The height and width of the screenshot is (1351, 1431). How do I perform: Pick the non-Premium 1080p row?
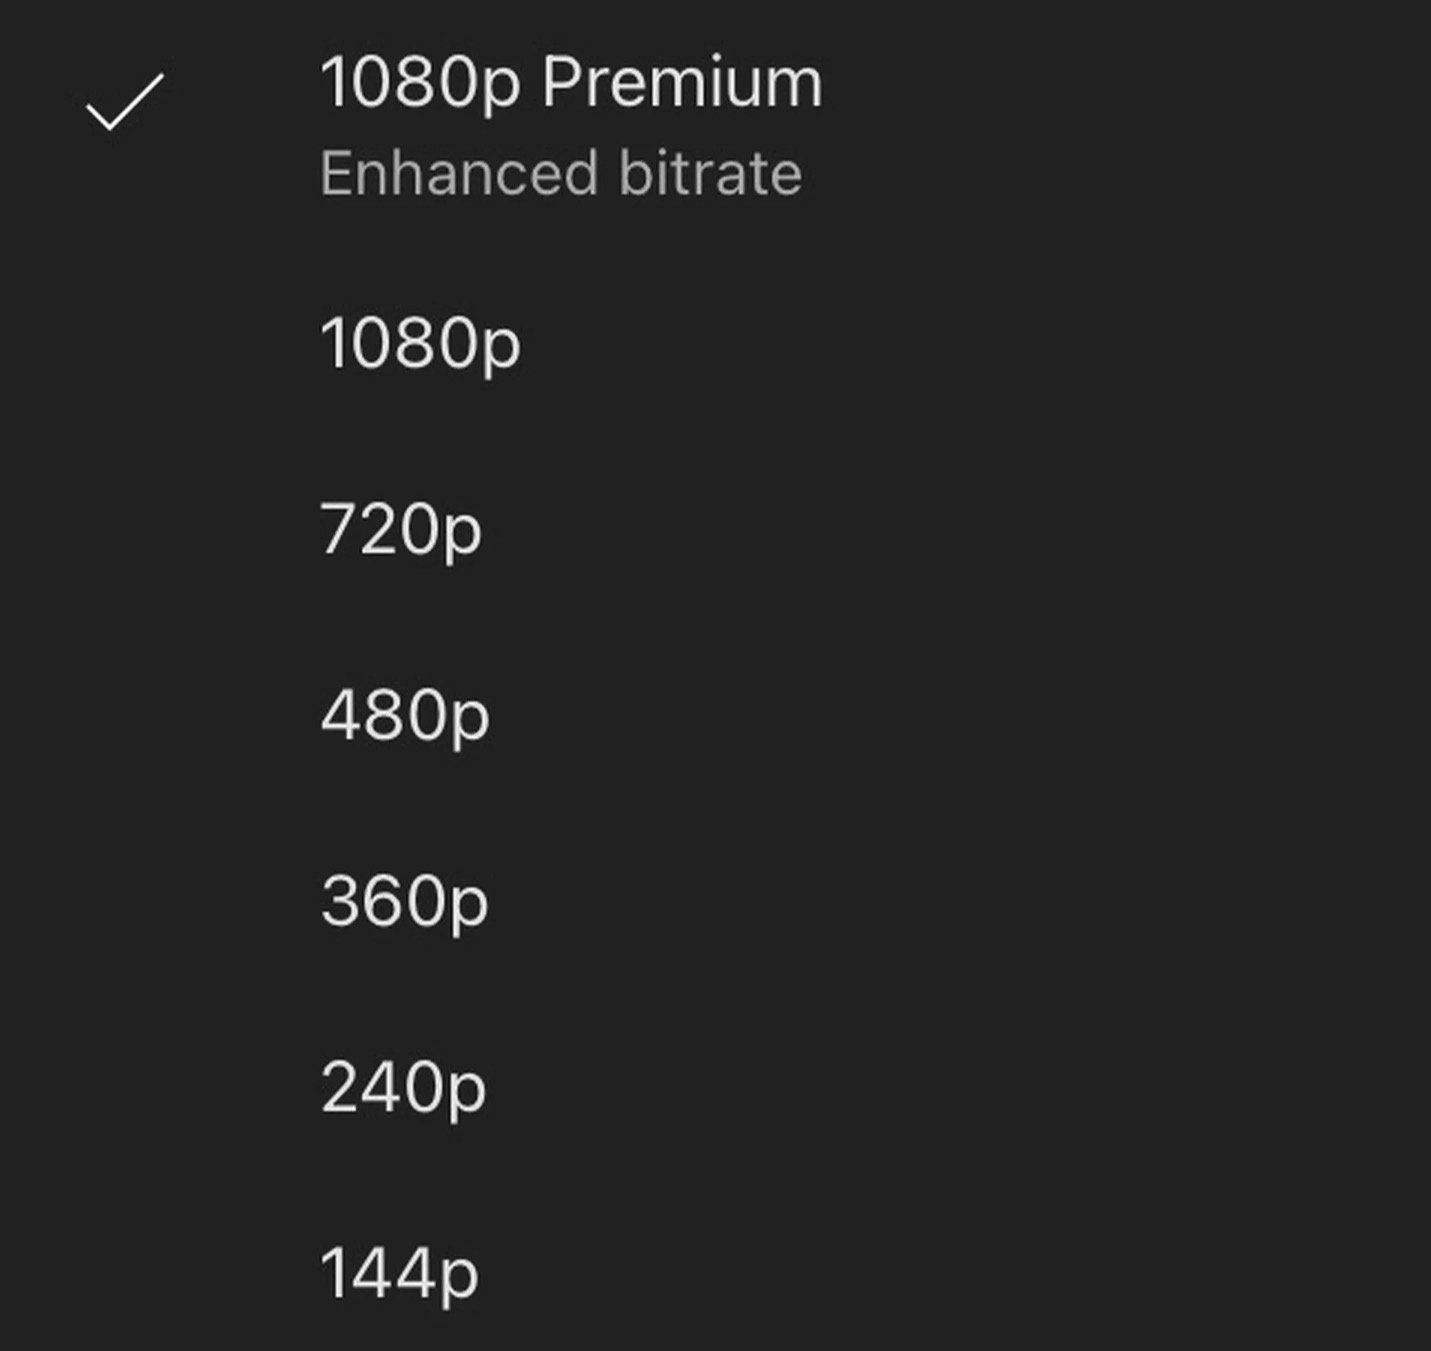click(x=420, y=345)
